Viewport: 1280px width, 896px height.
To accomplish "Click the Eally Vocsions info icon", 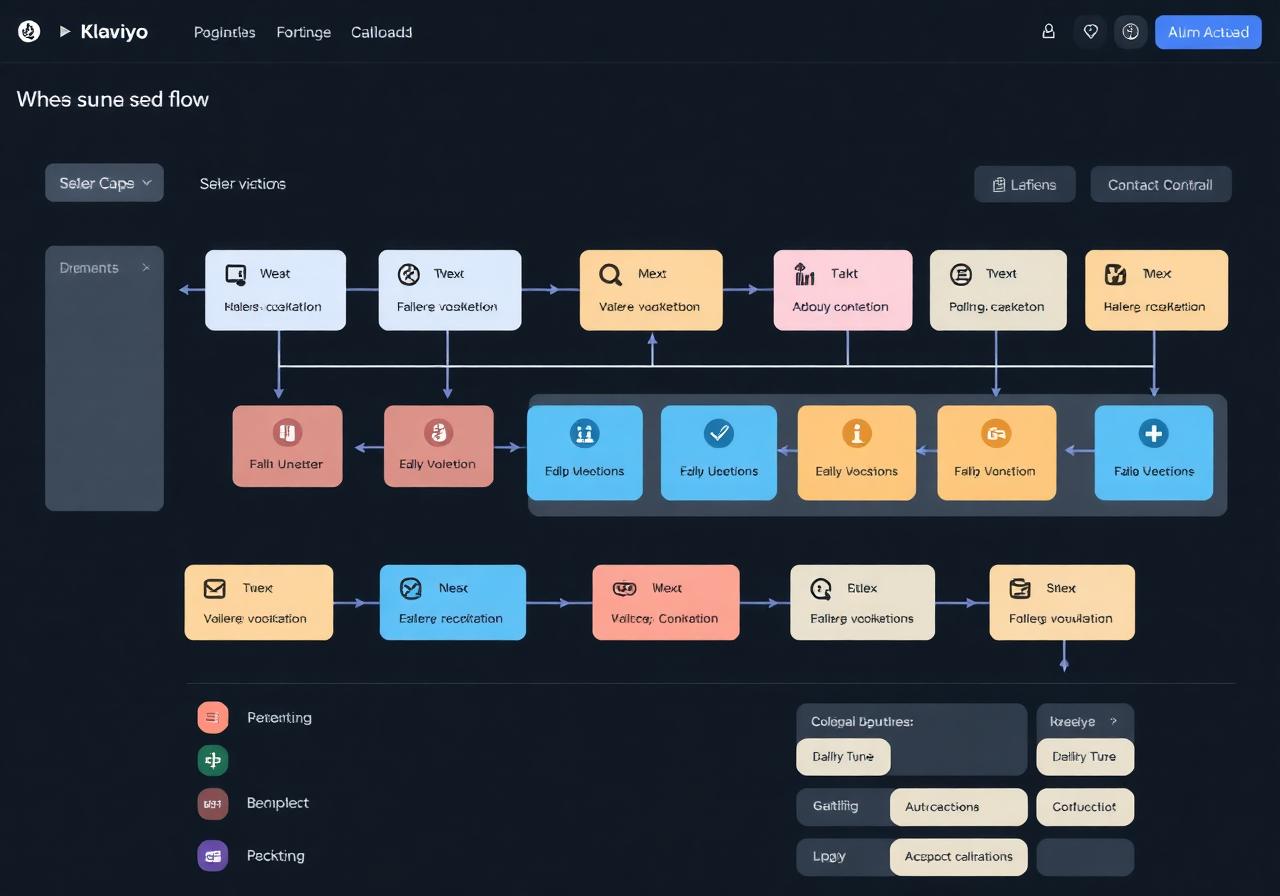I will pyautogui.click(x=856, y=433).
